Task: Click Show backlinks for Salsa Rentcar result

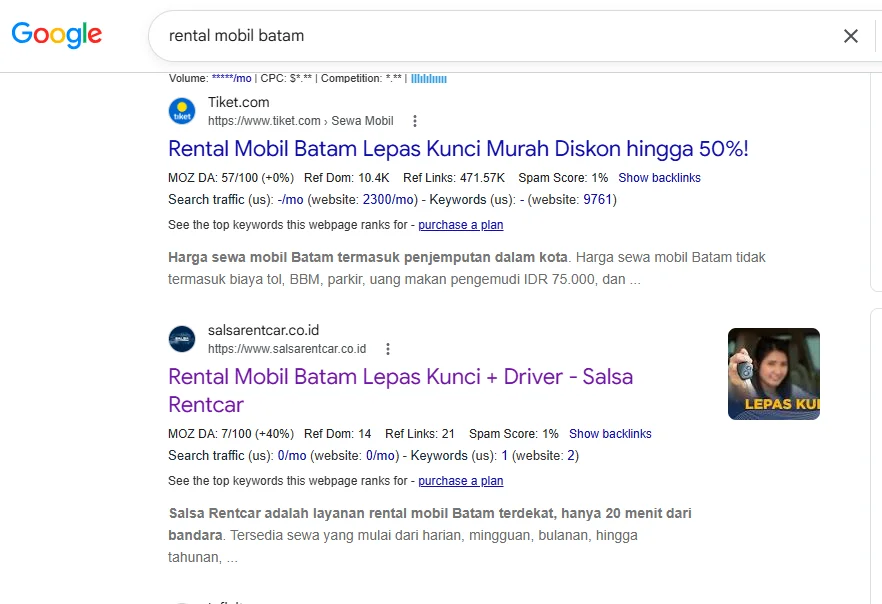Action: click(610, 434)
